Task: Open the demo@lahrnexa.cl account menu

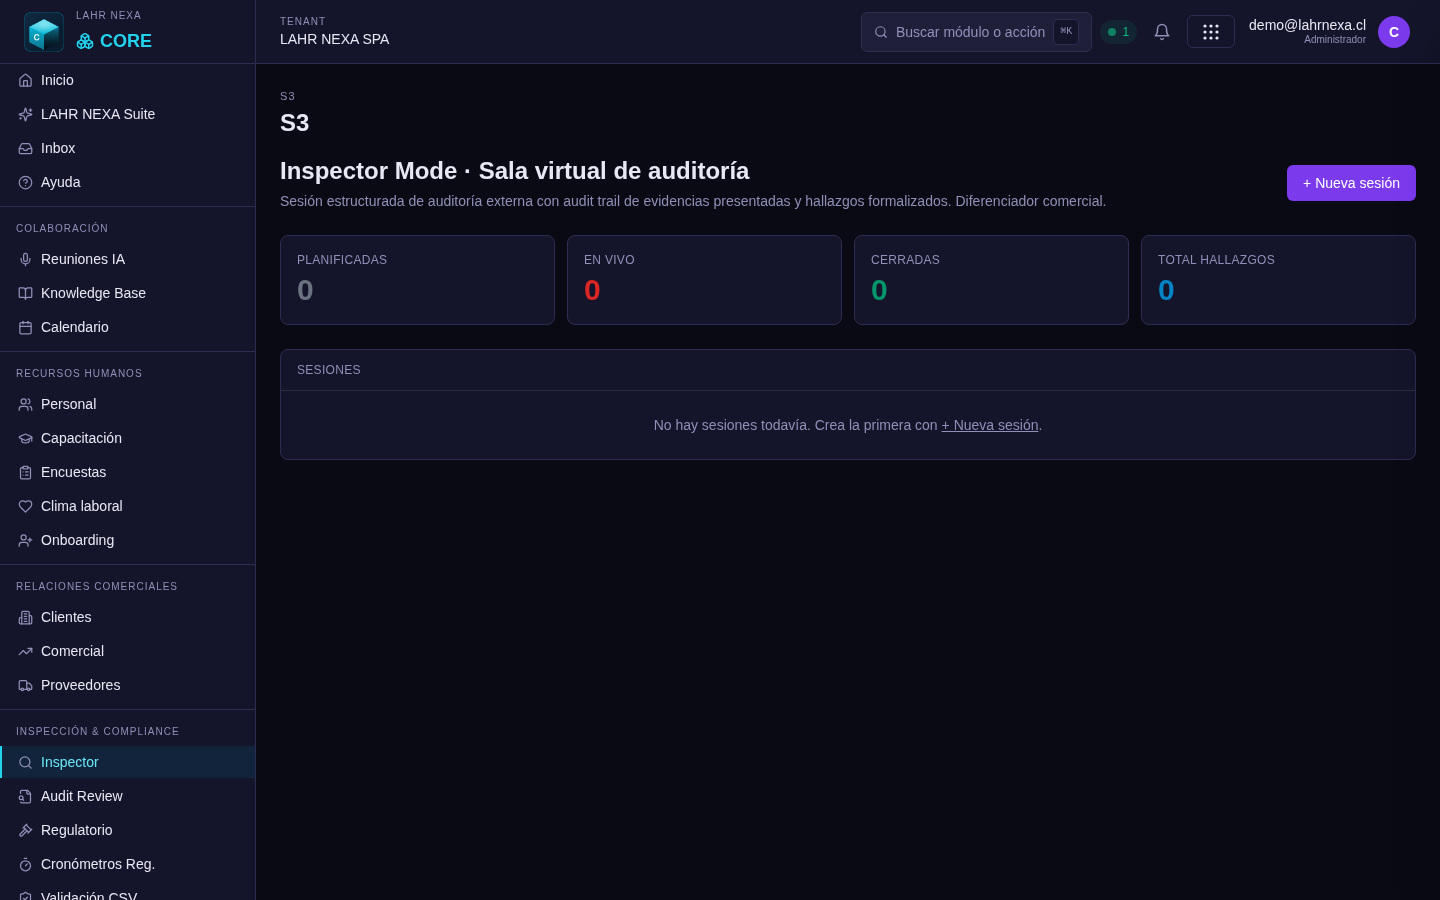Action: coord(1307,31)
